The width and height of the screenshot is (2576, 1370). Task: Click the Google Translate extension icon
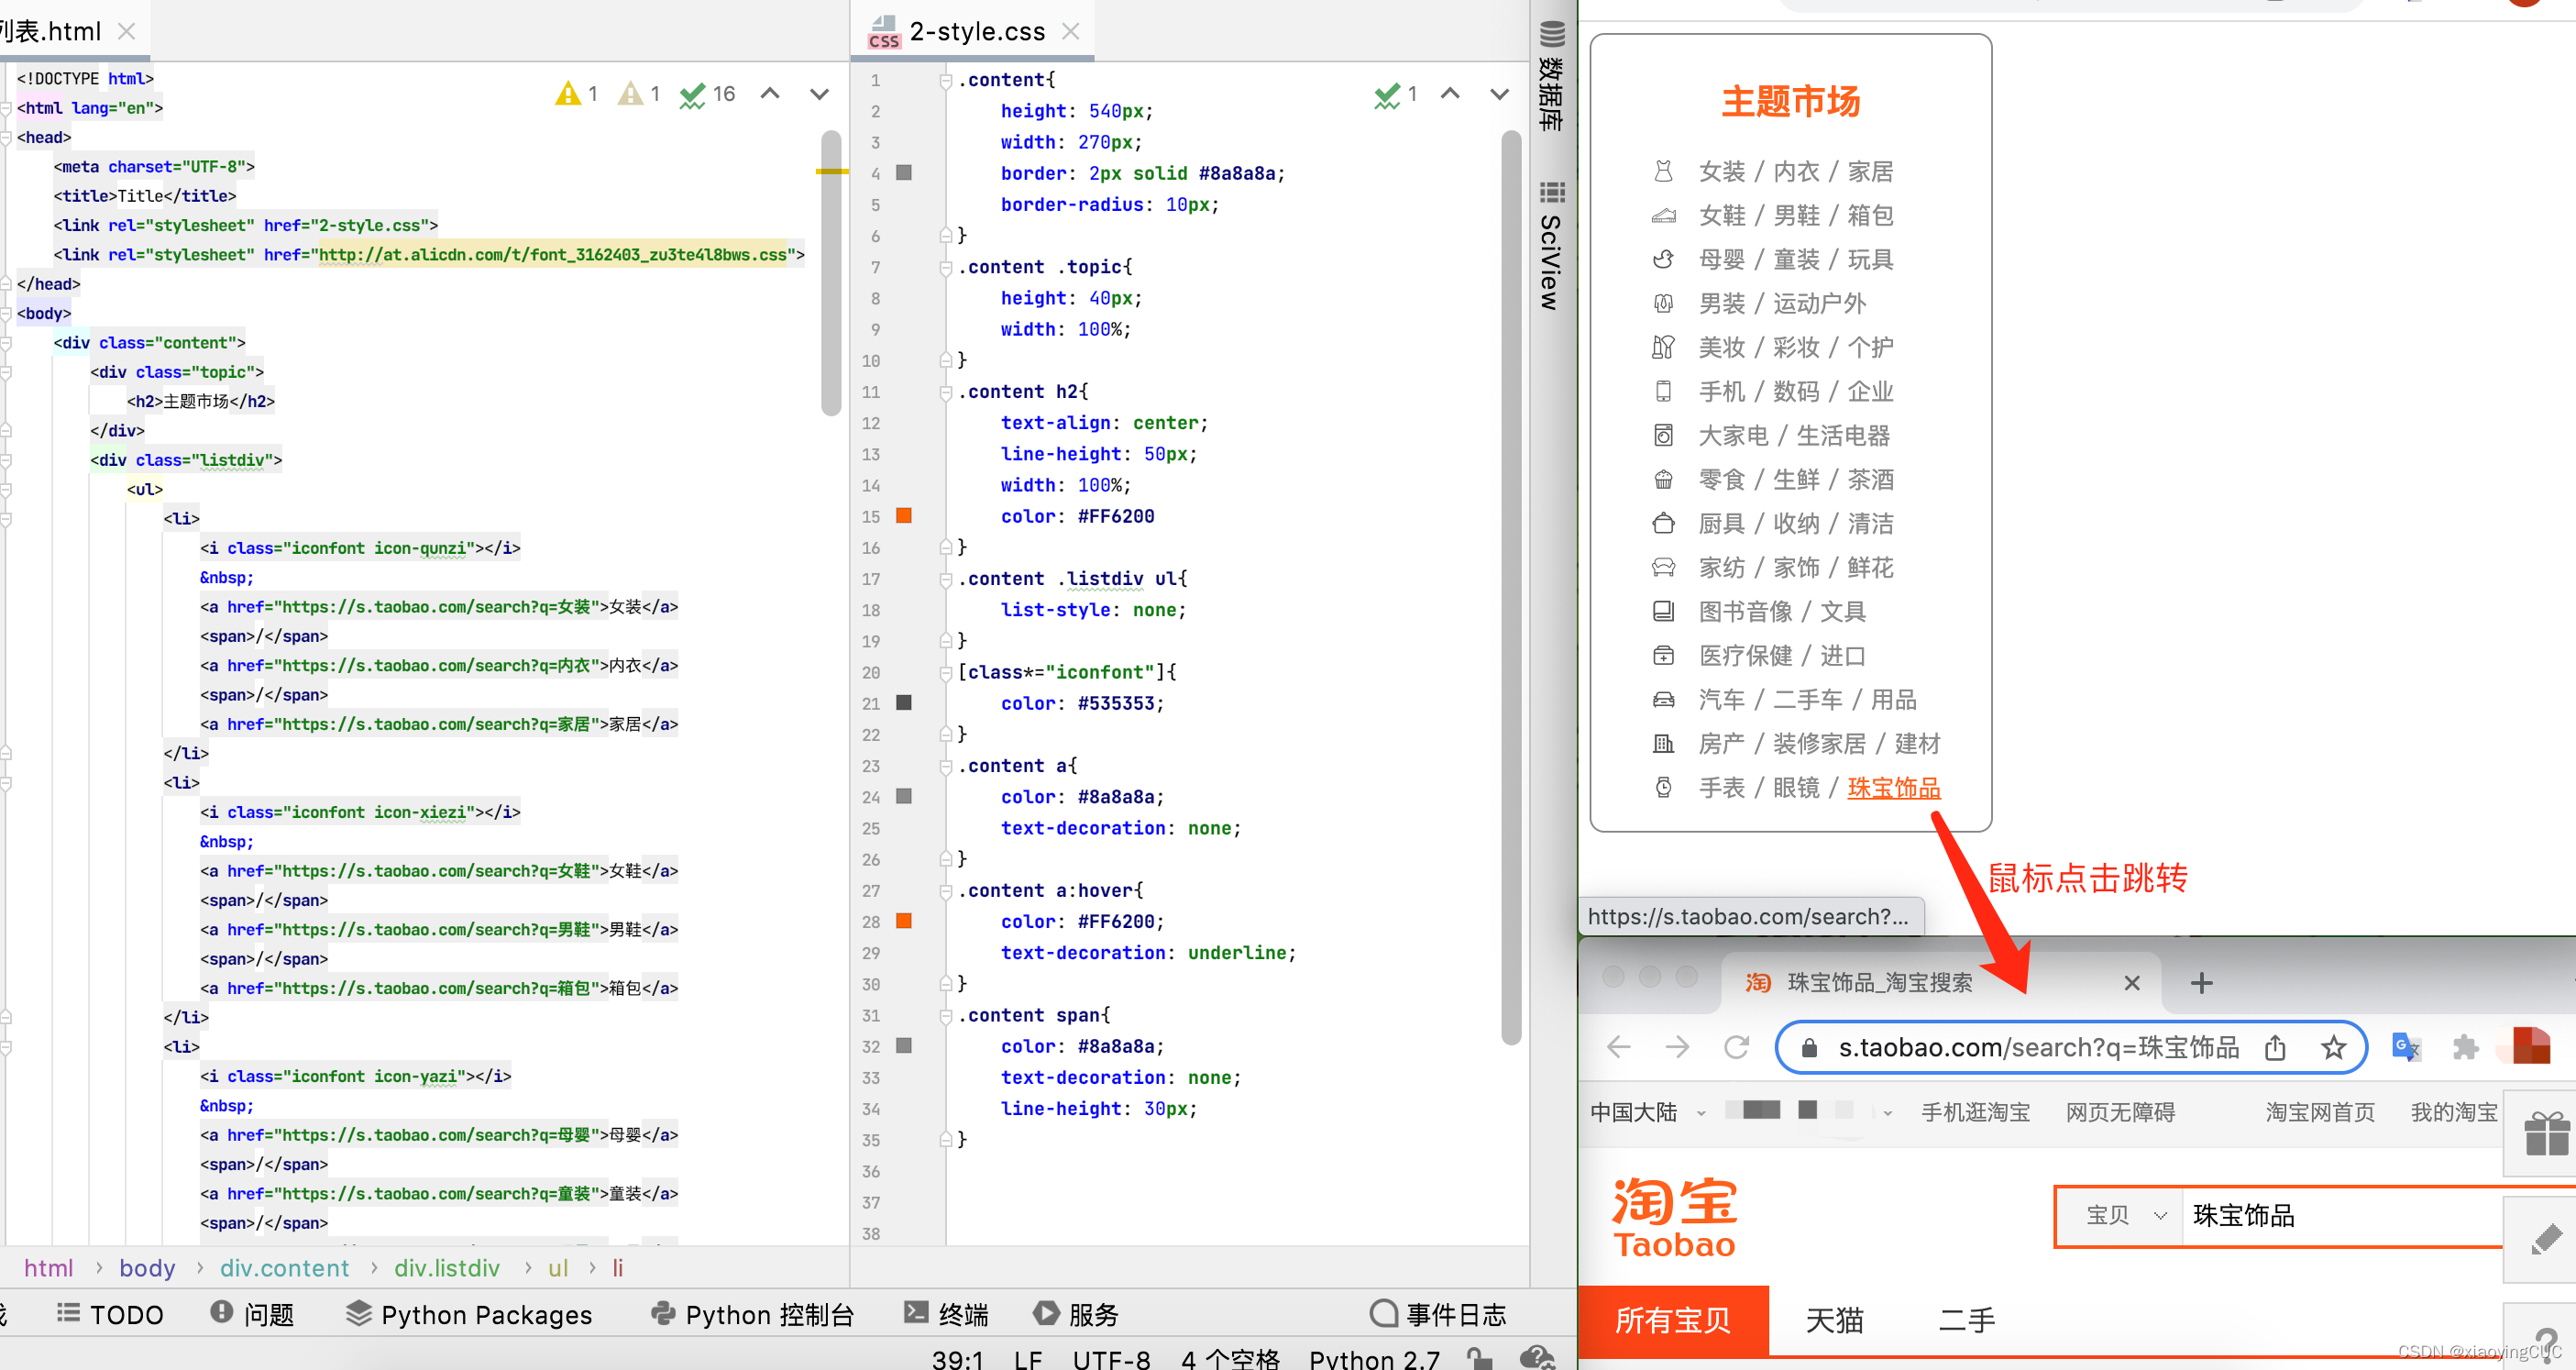tap(2405, 1047)
